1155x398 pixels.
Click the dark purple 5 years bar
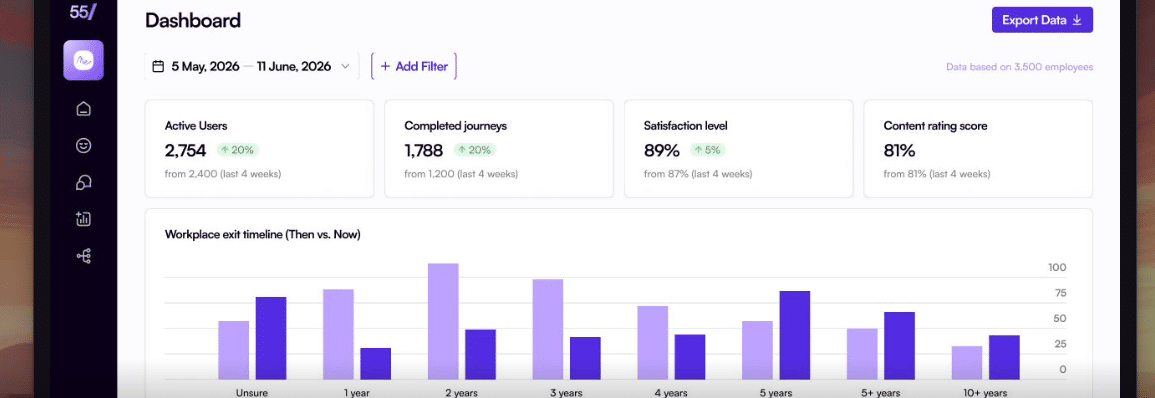[x=795, y=335]
